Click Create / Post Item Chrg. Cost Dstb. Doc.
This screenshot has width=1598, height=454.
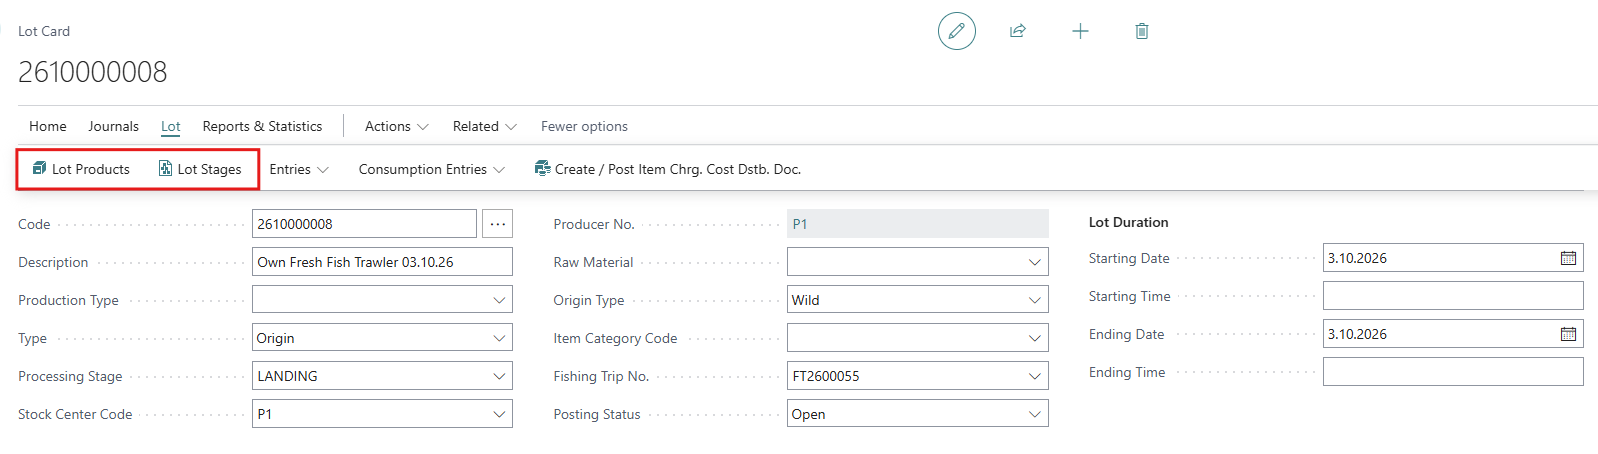tap(668, 169)
